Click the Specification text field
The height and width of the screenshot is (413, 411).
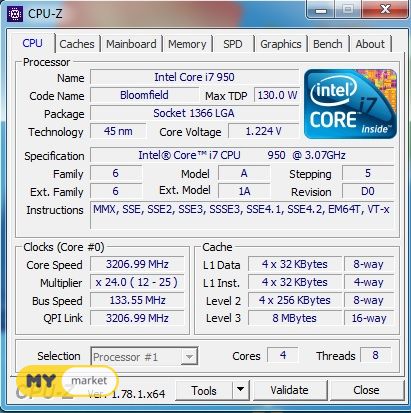[242, 155]
